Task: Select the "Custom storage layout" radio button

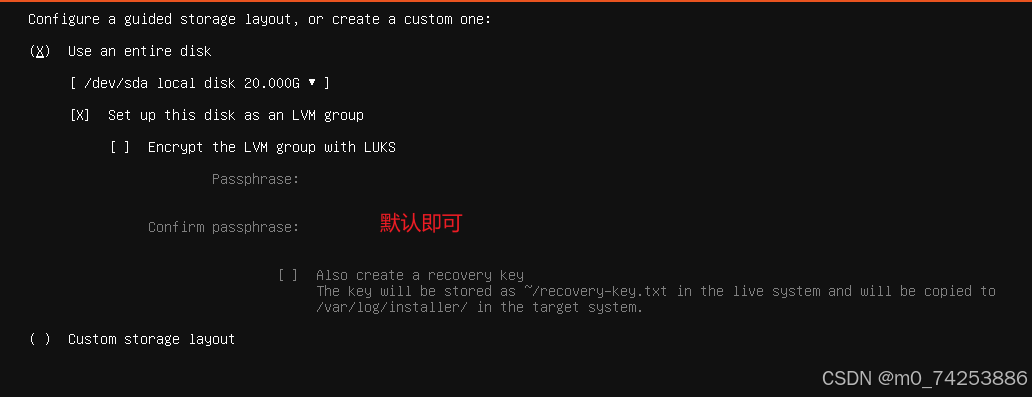Action: (39, 339)
